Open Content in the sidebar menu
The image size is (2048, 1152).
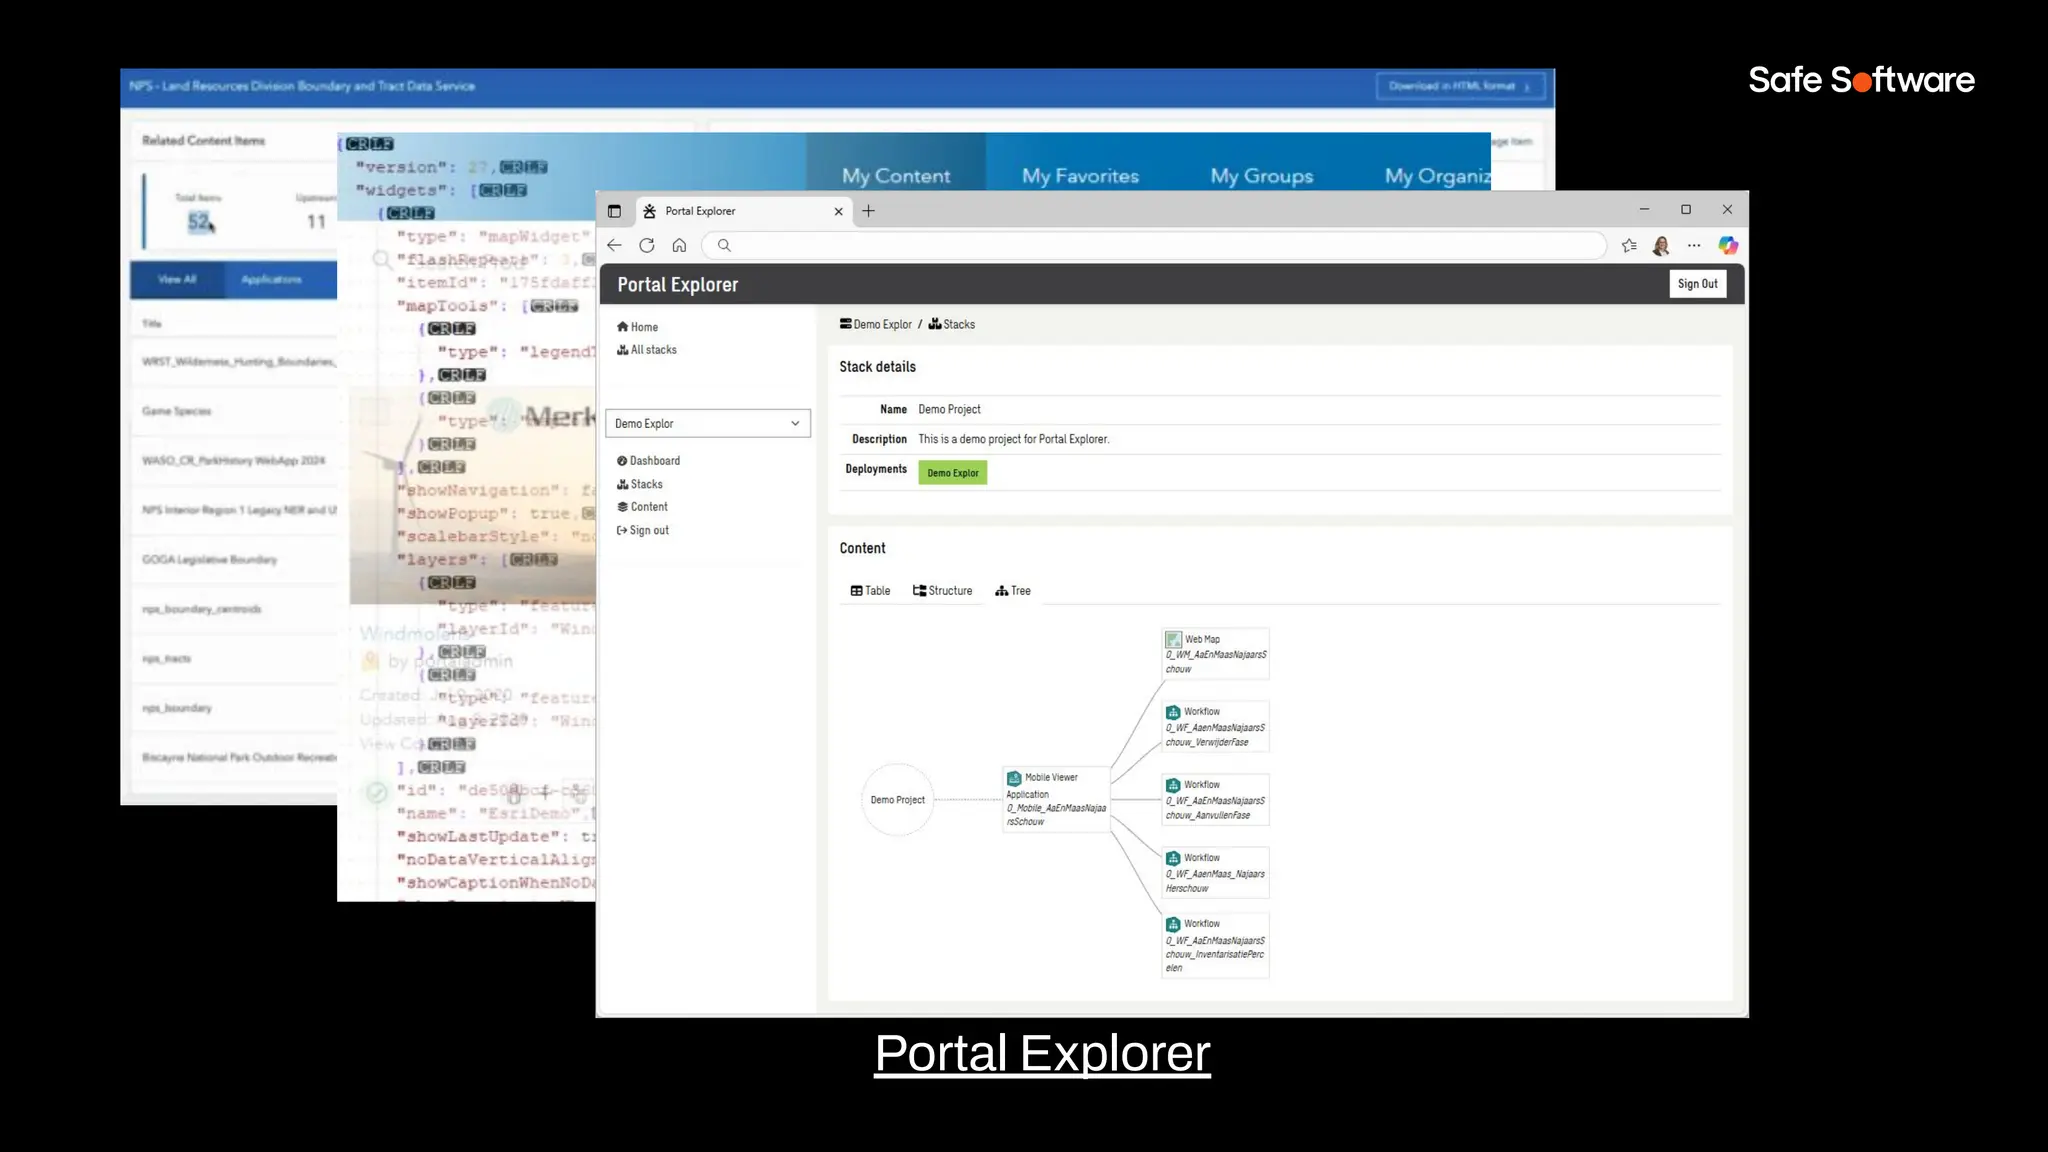pos(642,507)
